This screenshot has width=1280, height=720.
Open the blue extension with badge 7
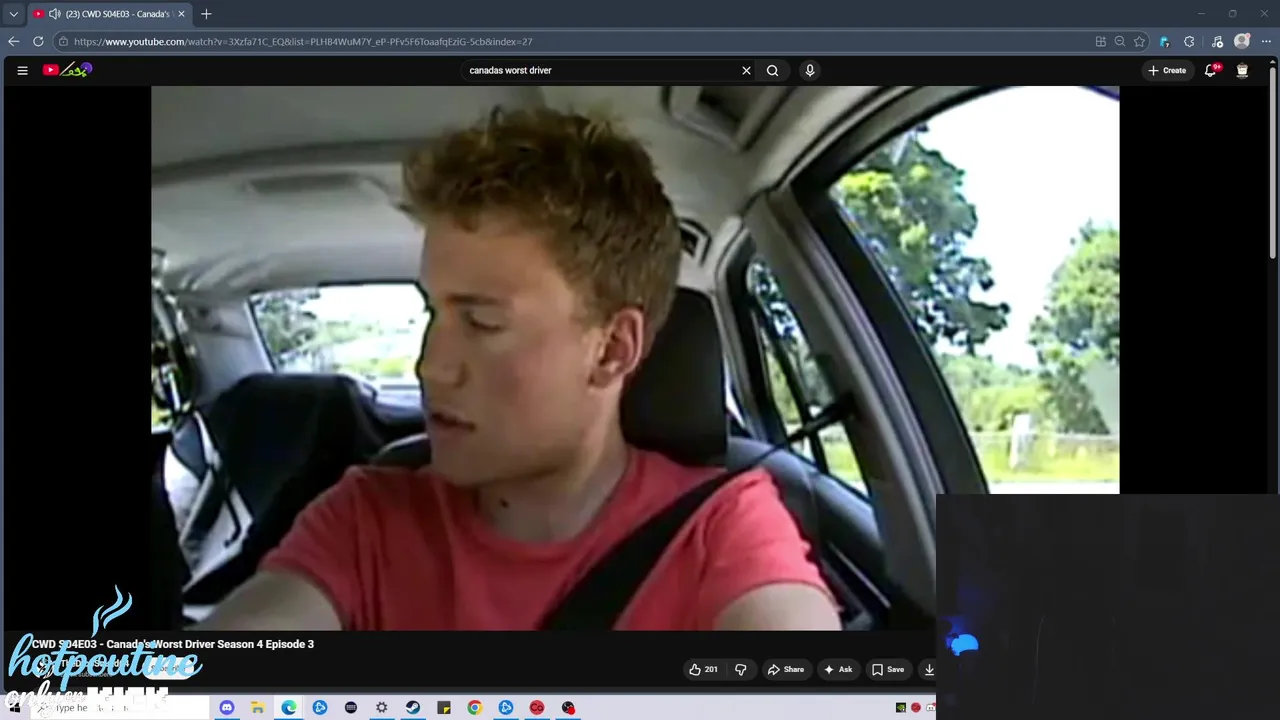(1164, 41)
